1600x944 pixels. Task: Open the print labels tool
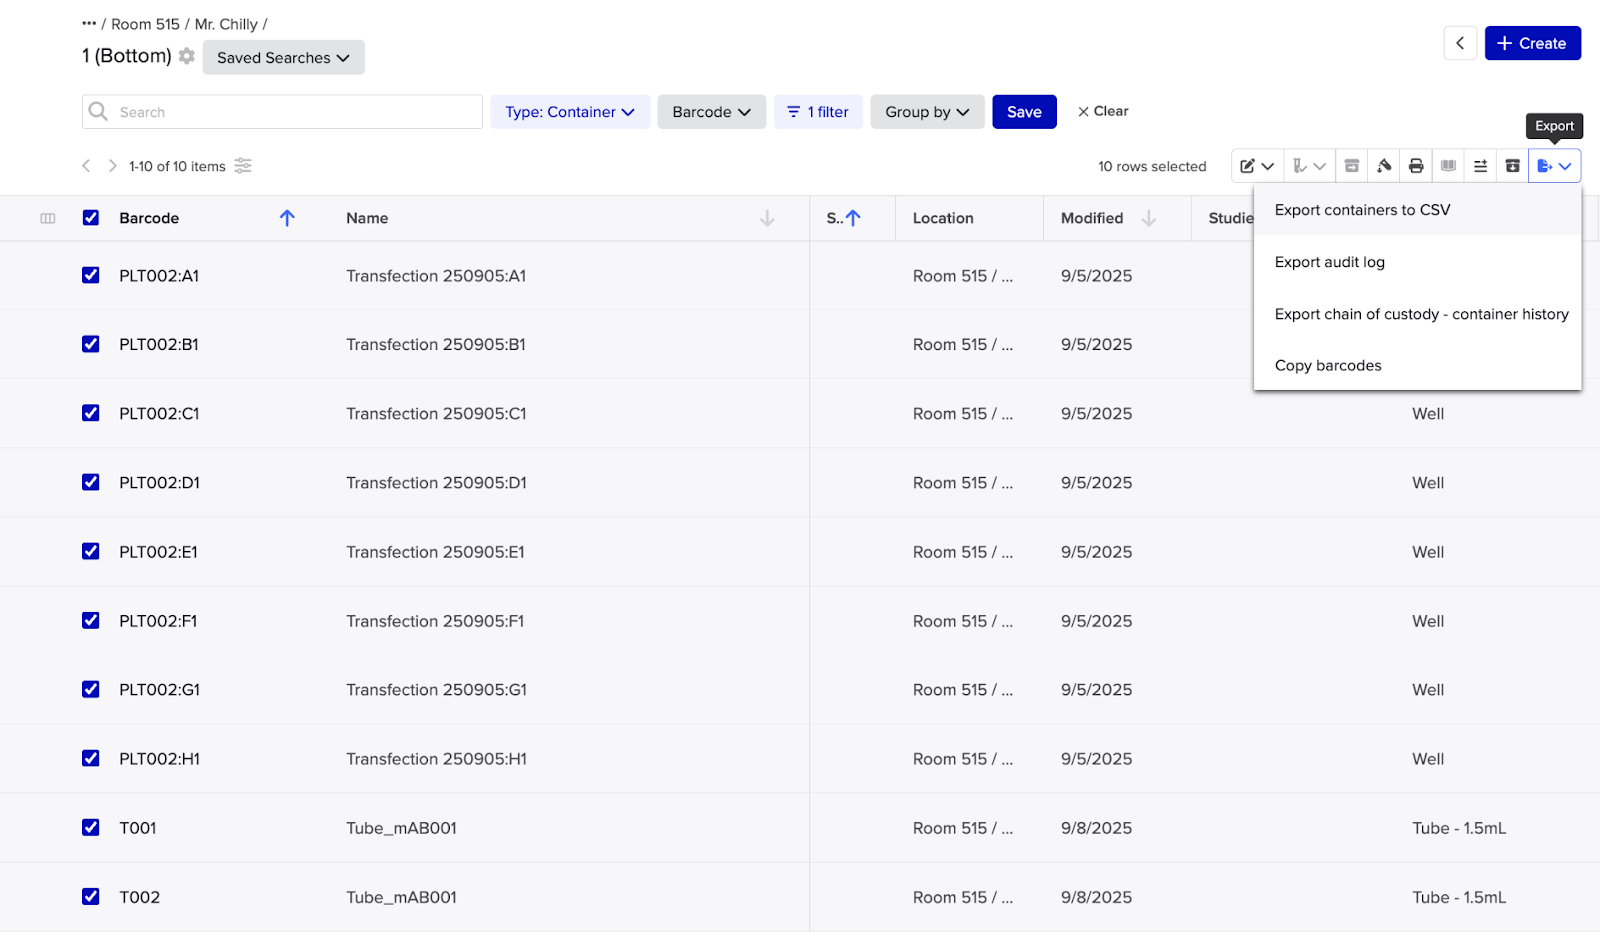(x=1415, y=165)
